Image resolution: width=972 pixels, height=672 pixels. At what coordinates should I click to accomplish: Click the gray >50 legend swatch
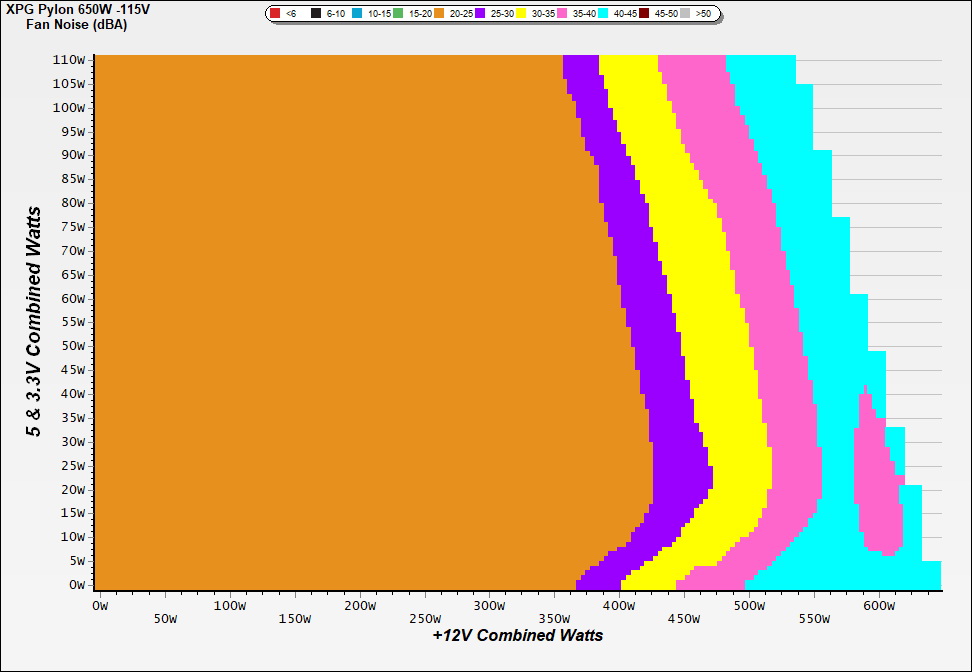click(x=686, y=14)
